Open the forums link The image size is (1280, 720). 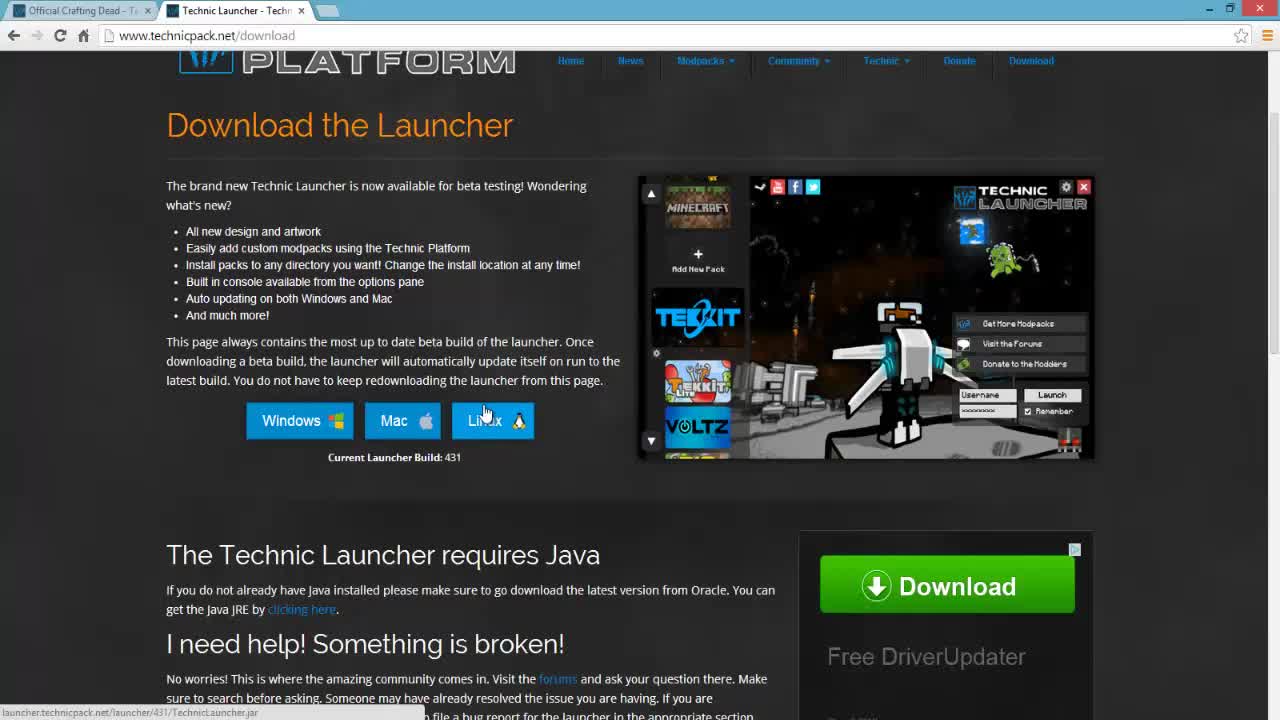(x=558, y=679)
